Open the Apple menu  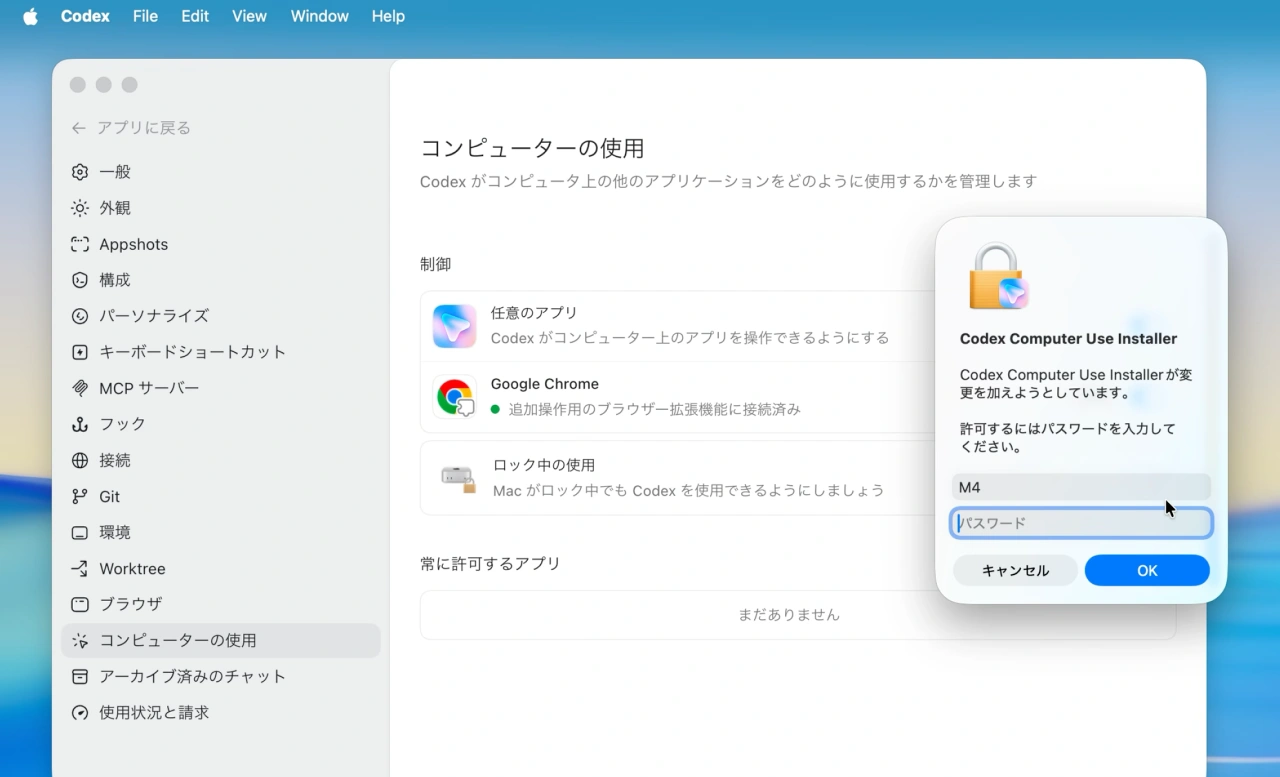pyautogui.click(x=30, y=16)
